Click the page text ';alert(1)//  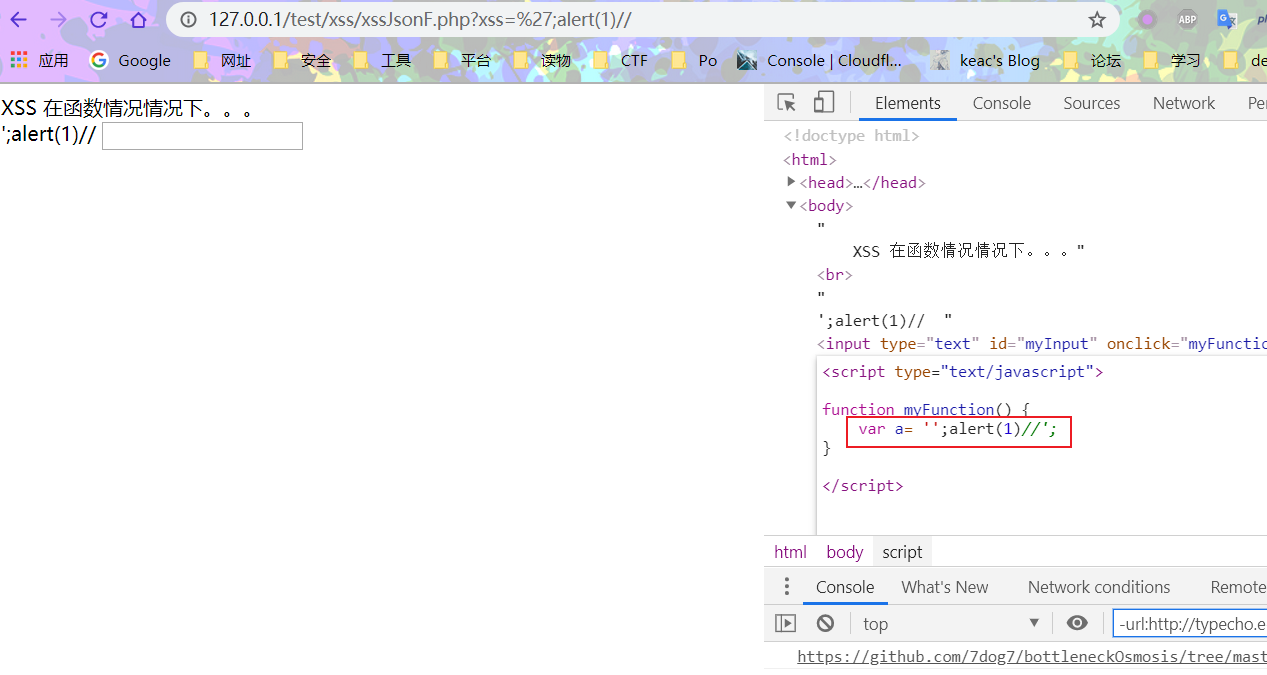pos(49,136)
